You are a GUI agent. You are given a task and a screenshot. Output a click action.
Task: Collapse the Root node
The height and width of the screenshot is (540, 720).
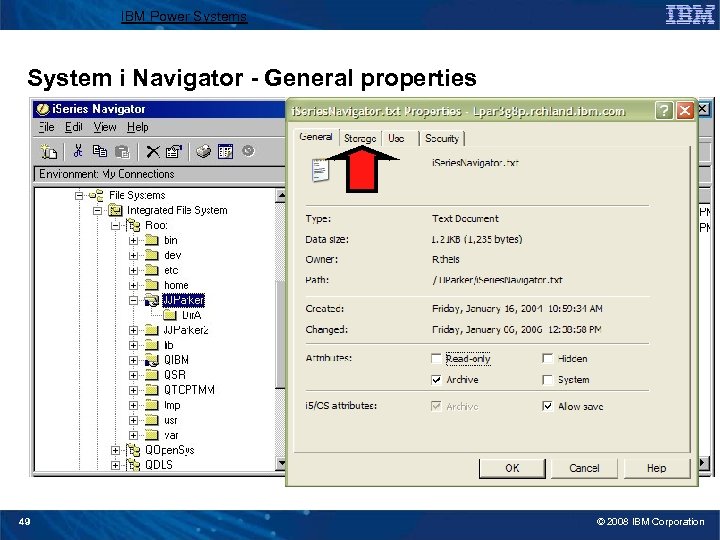[115, 225]
